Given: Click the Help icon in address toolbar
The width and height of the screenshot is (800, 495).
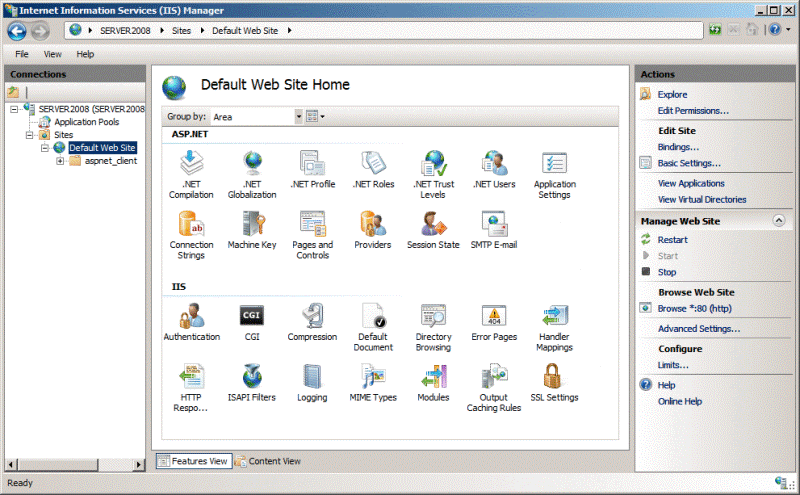Looking at the screenshot, I should pyautogui.click(x=774, y=30).
